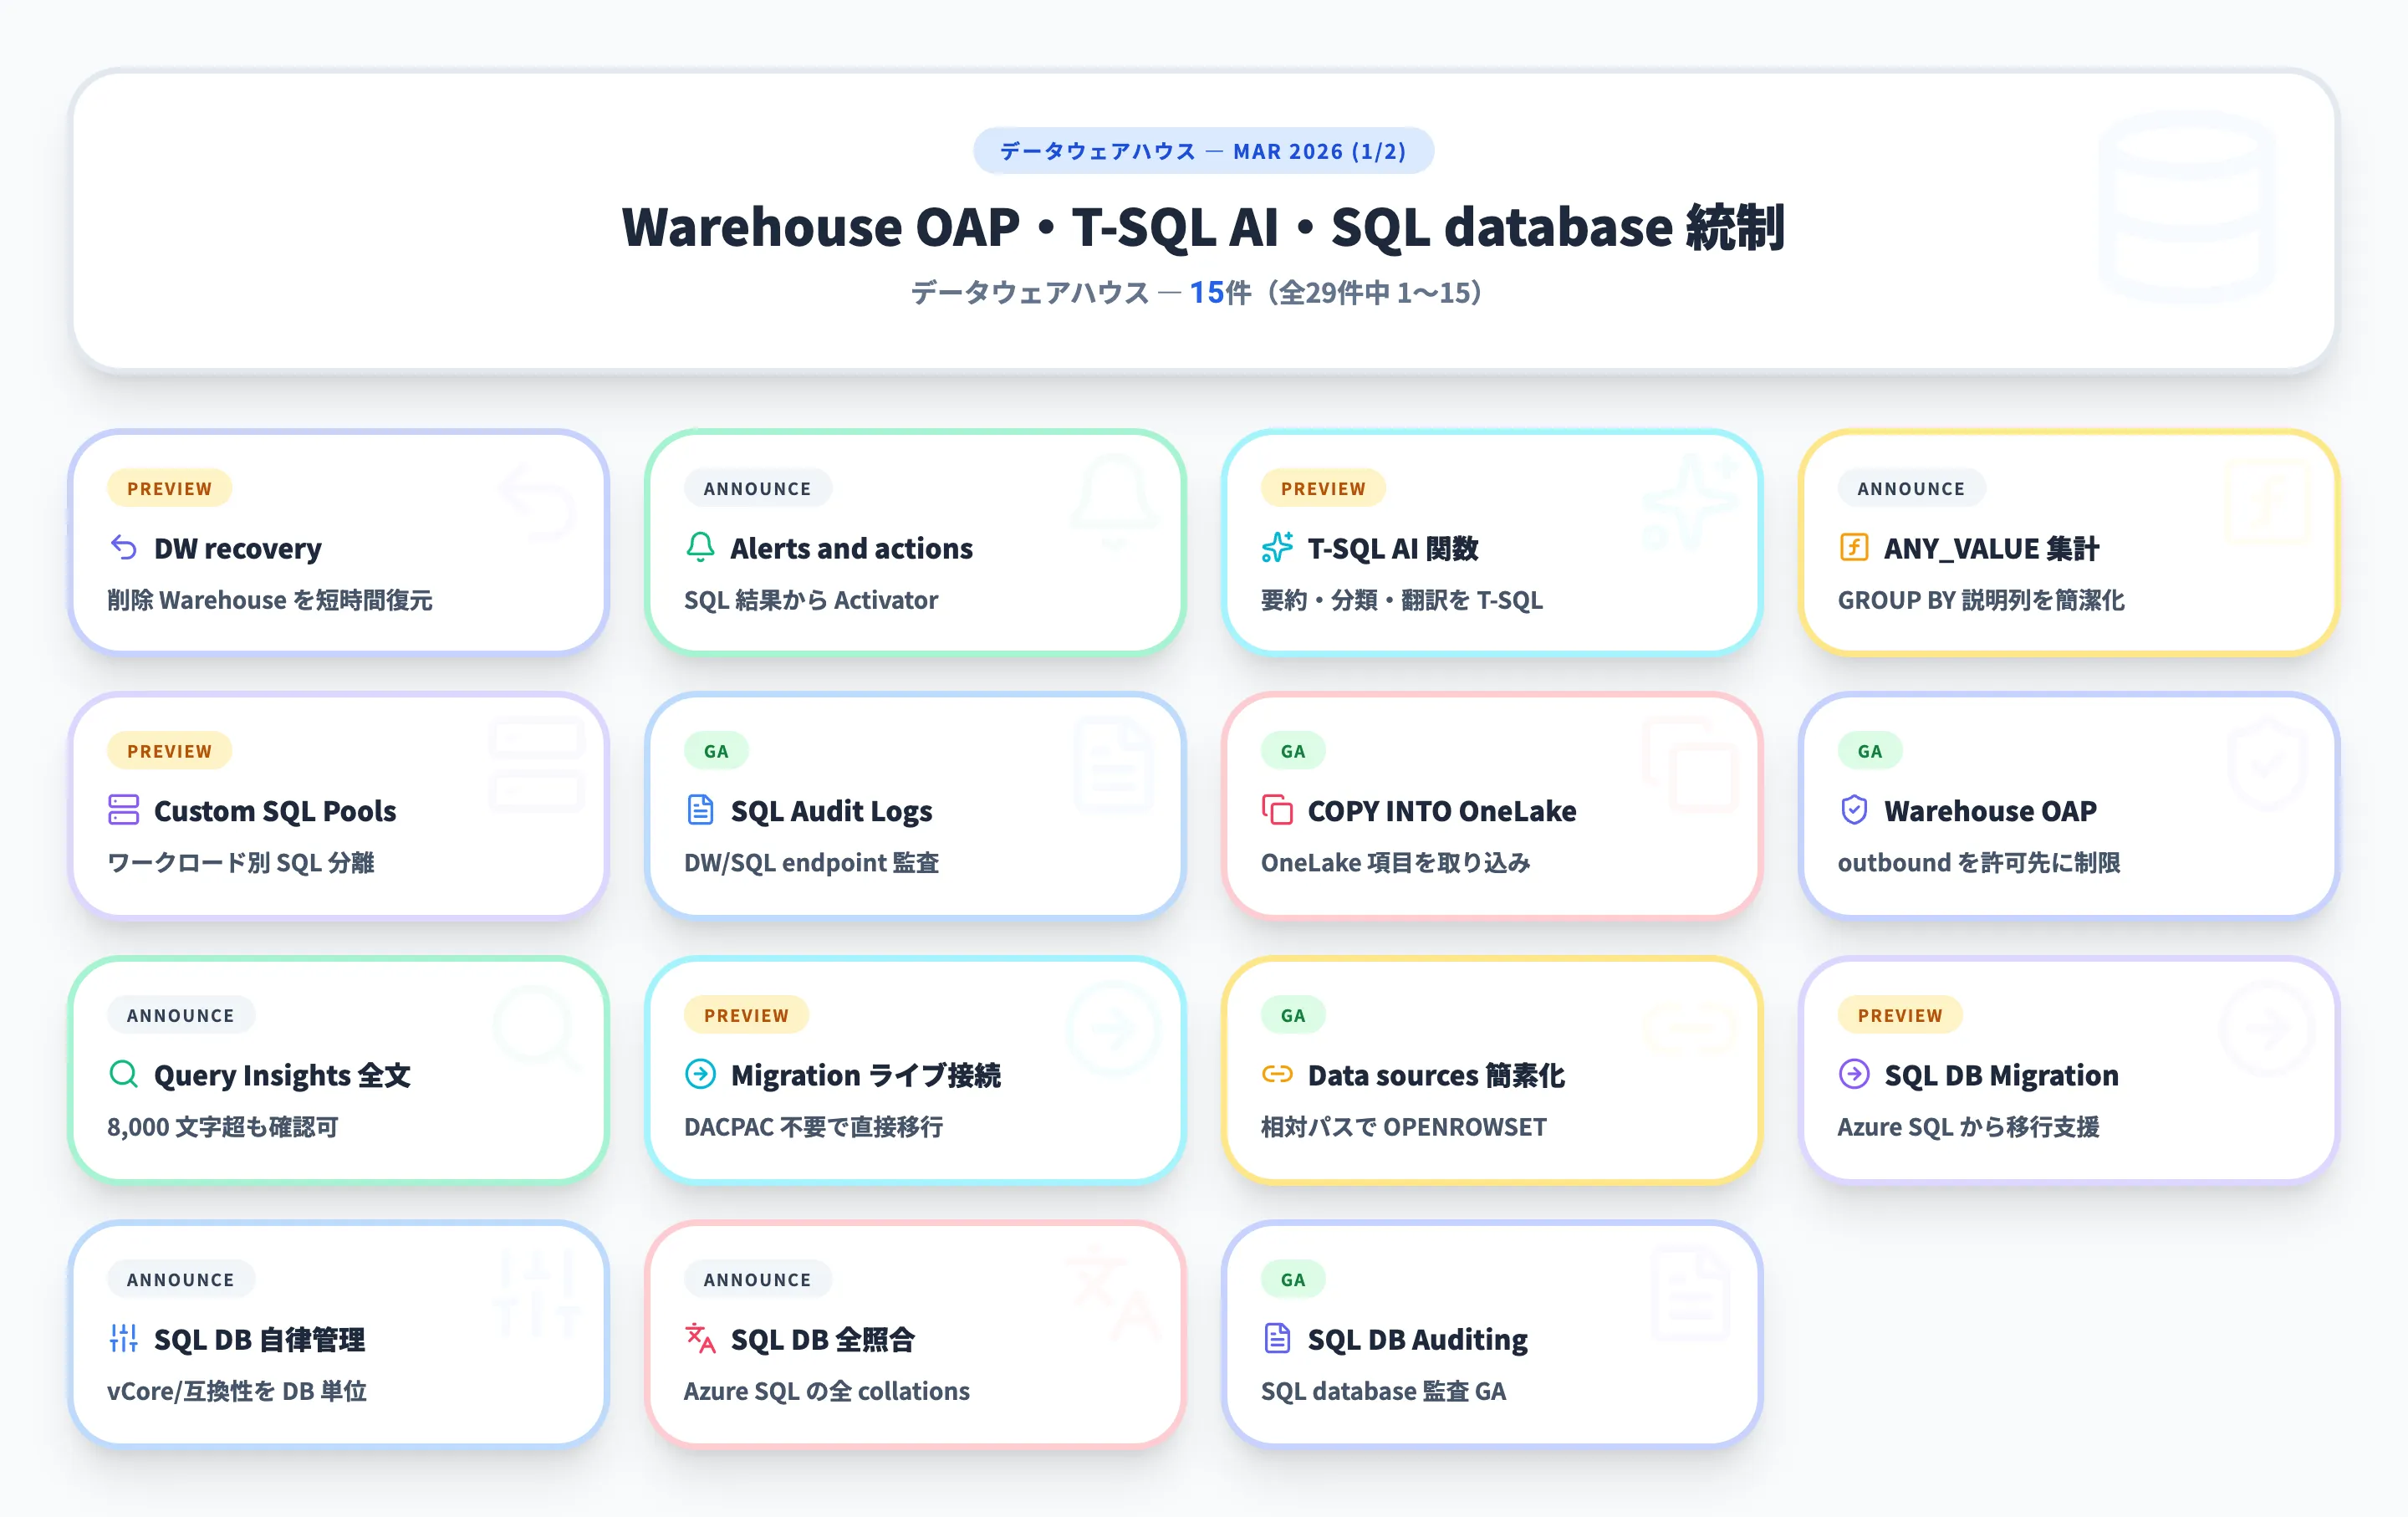Click the magnifier icon beside Query Insights 全文
This screenshot has height=1517, width=2408.
pyautogui.click(x=124, y=1074)
